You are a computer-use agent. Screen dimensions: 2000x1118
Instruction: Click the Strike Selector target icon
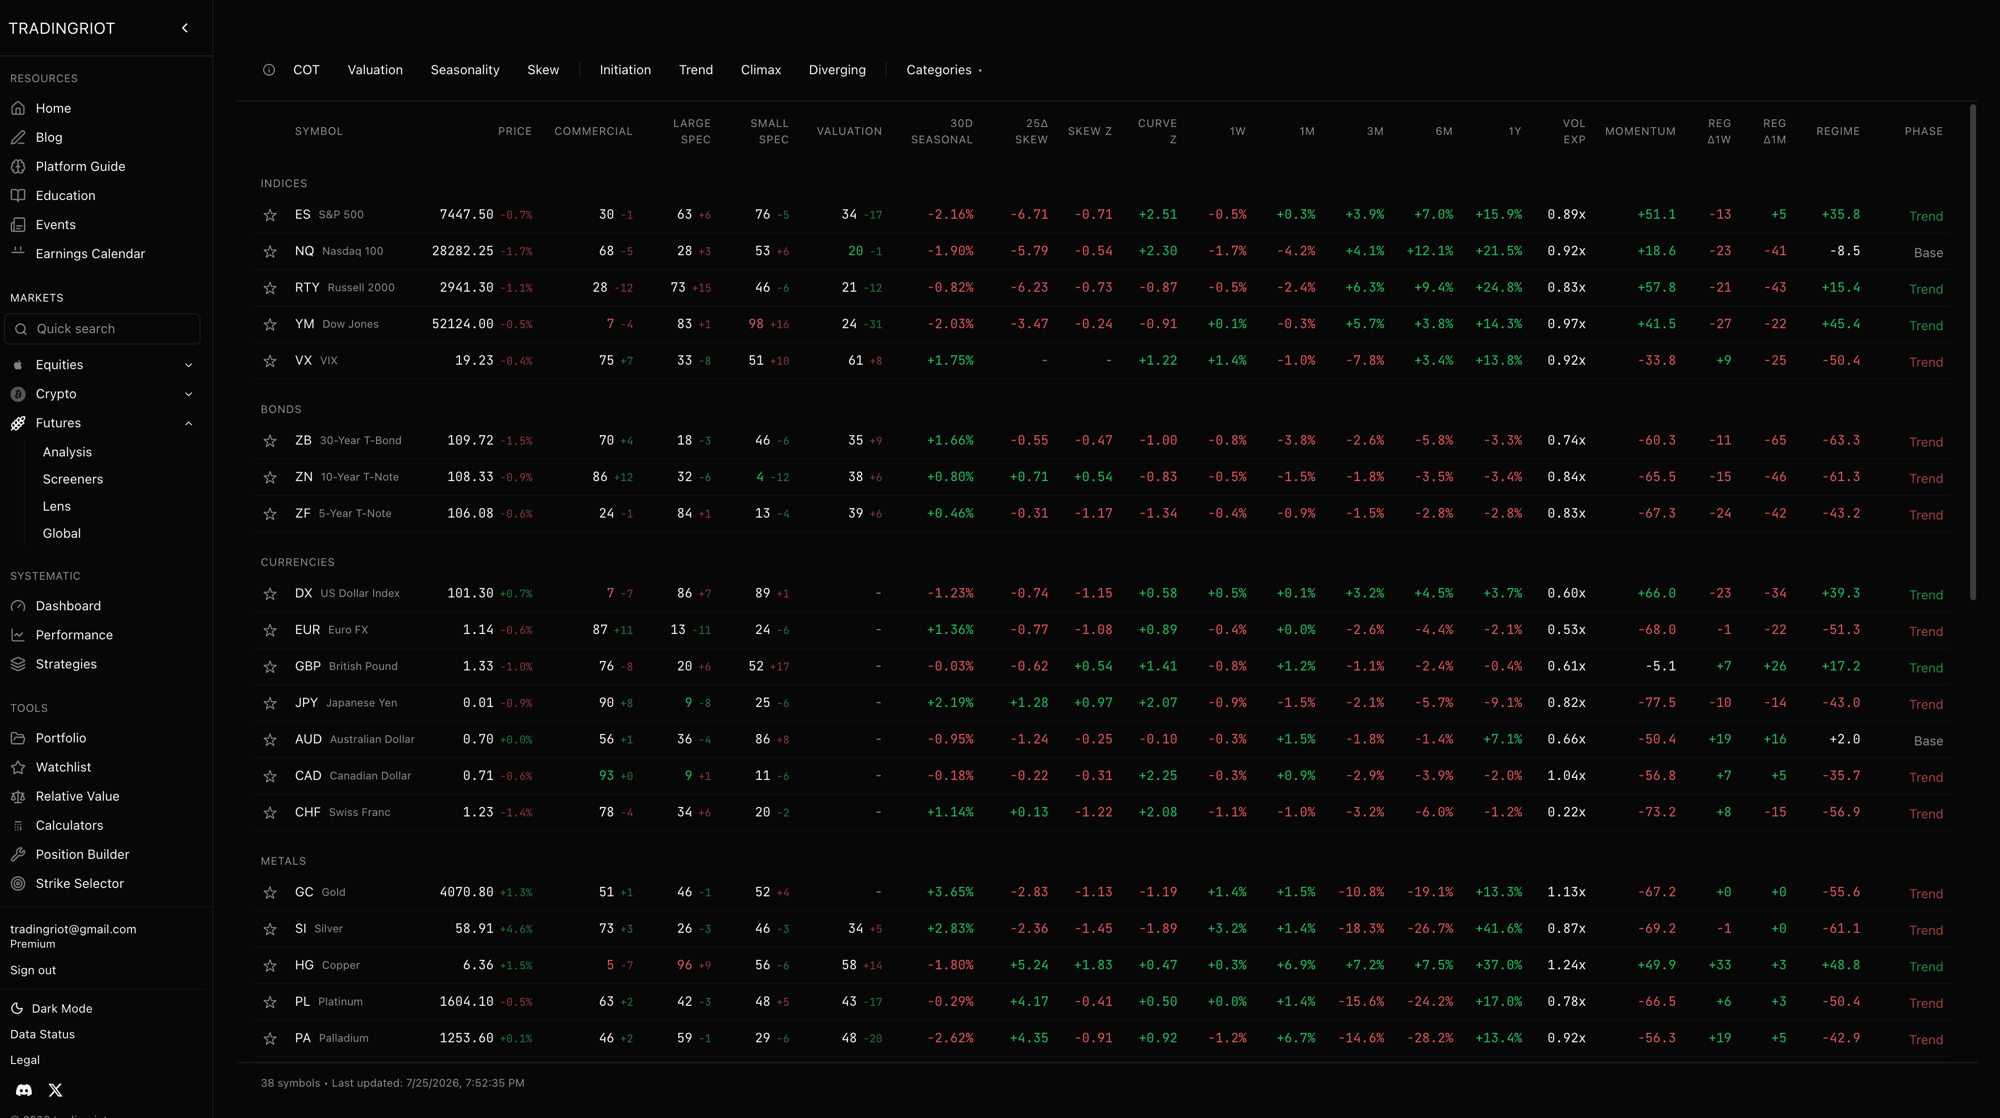[x=18, y=883]
